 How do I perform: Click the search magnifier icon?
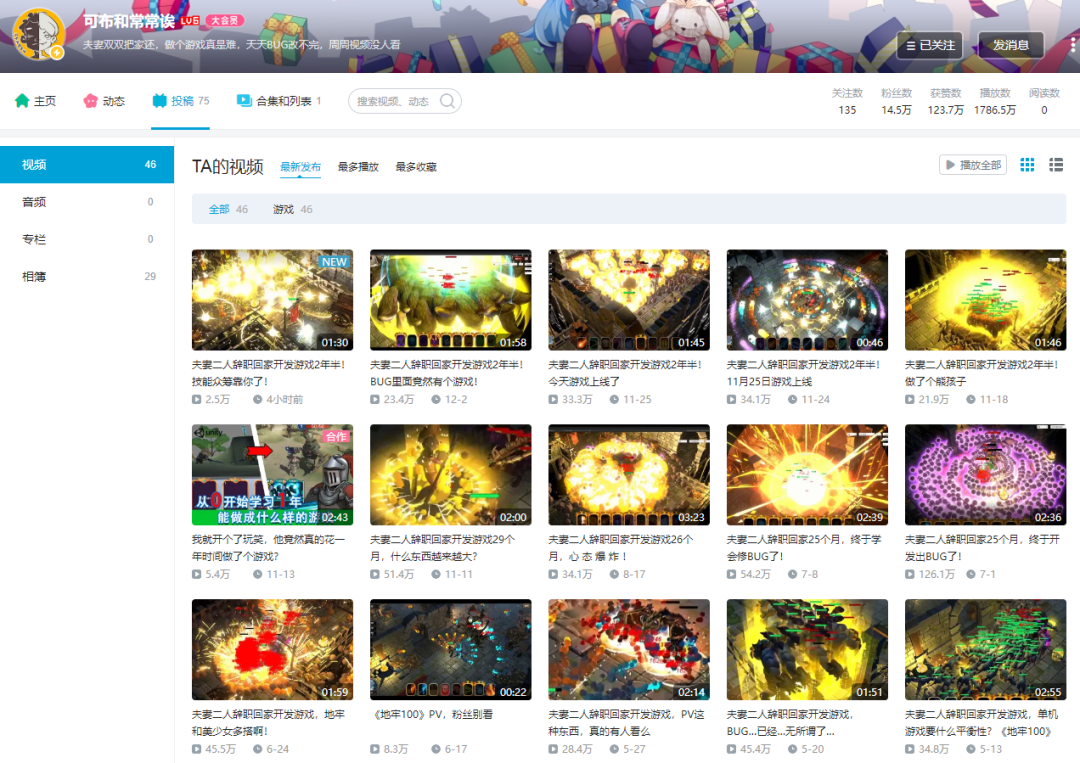click(x=447, y=101)
